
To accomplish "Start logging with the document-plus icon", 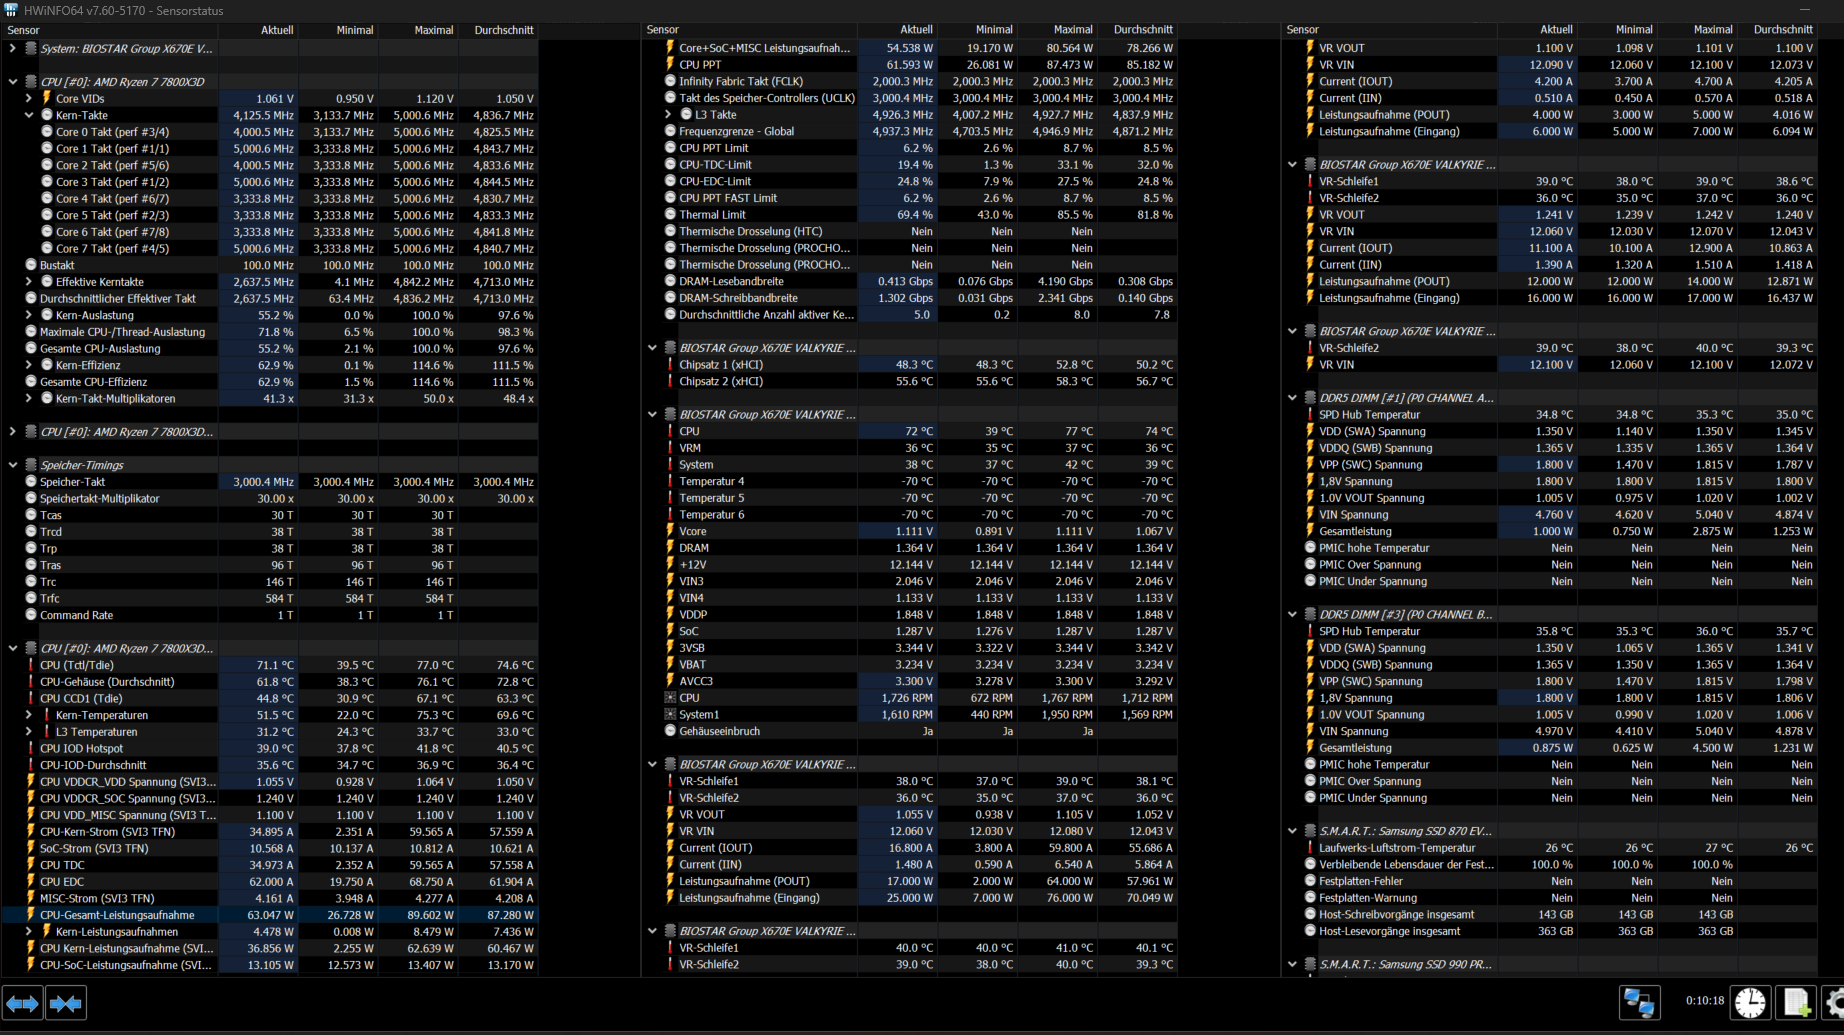I will point(1797,1002).
